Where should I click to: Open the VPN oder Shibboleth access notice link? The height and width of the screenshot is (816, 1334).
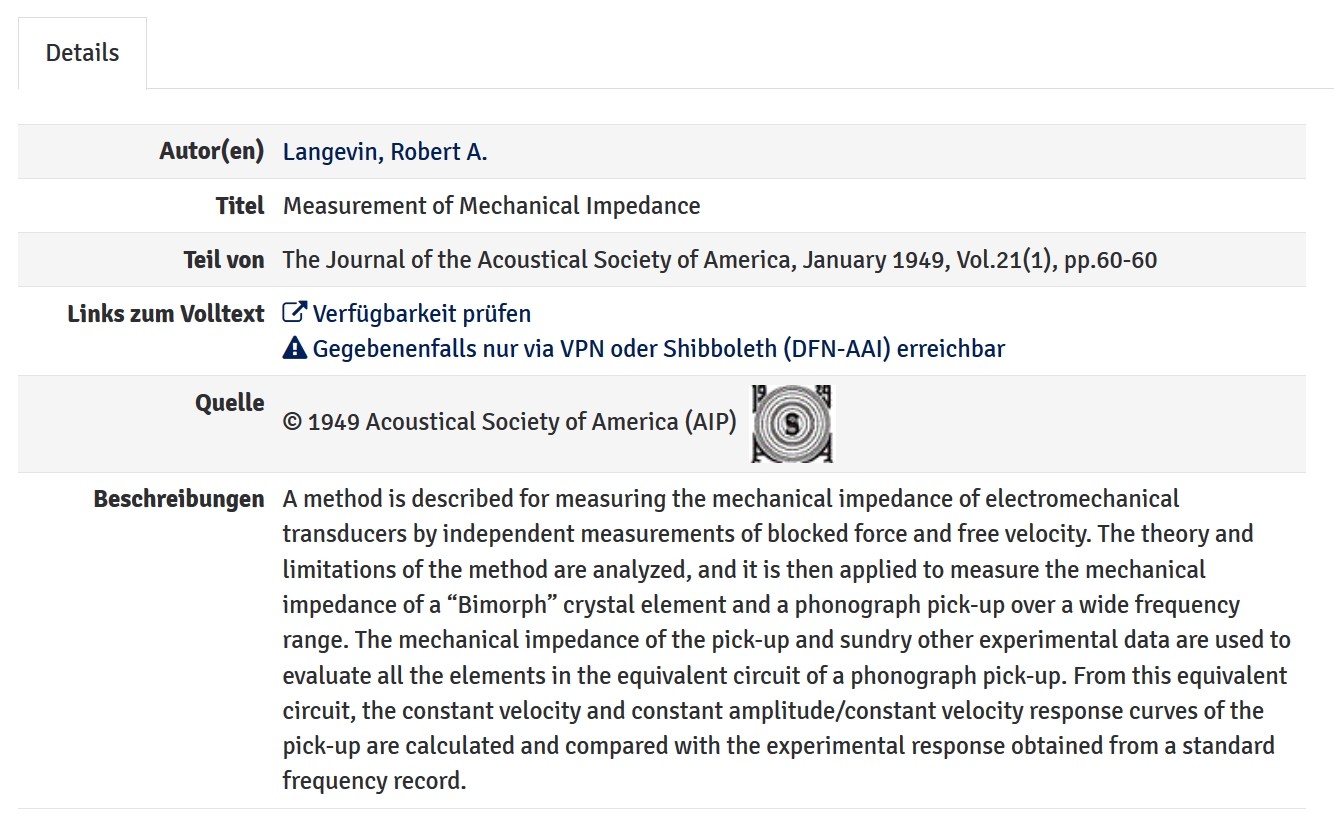(x=658, y=349)
